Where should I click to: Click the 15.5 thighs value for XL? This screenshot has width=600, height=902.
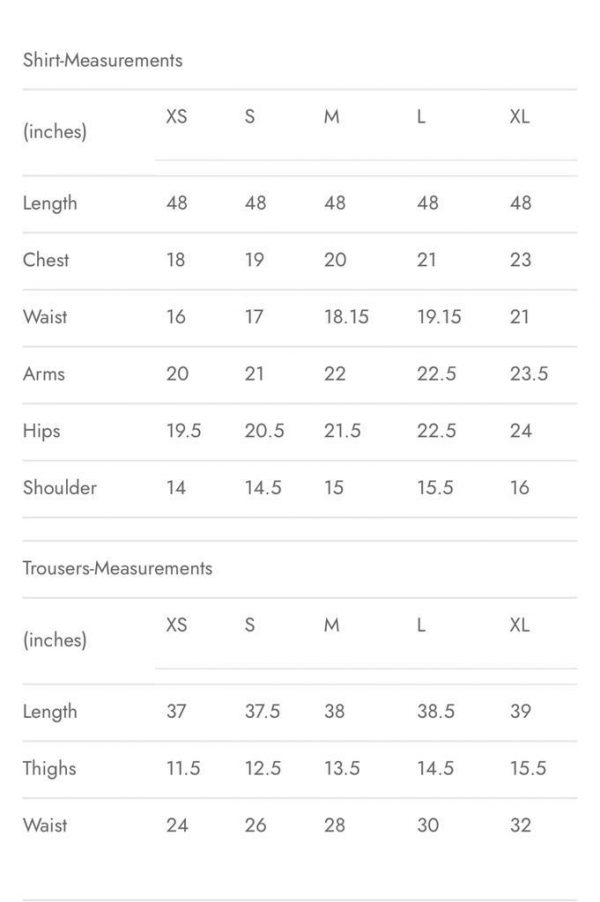[527, 768]
